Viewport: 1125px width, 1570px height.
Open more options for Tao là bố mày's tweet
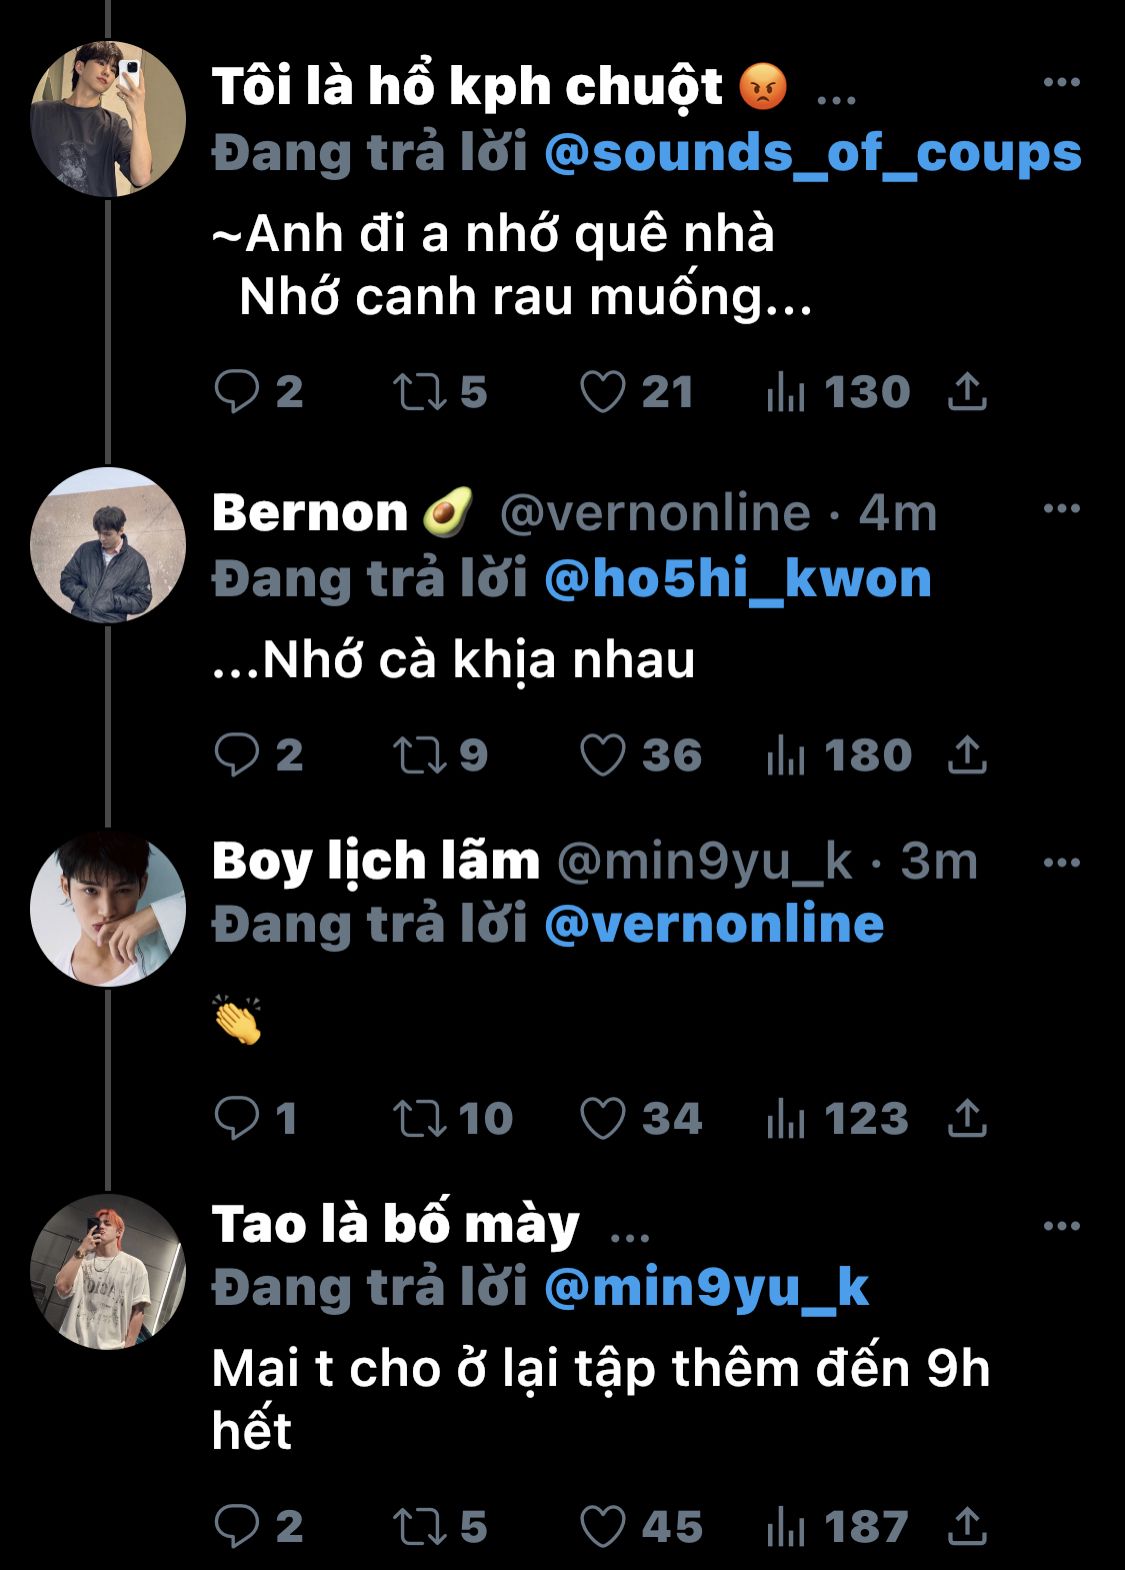tap(1061, 1226)
